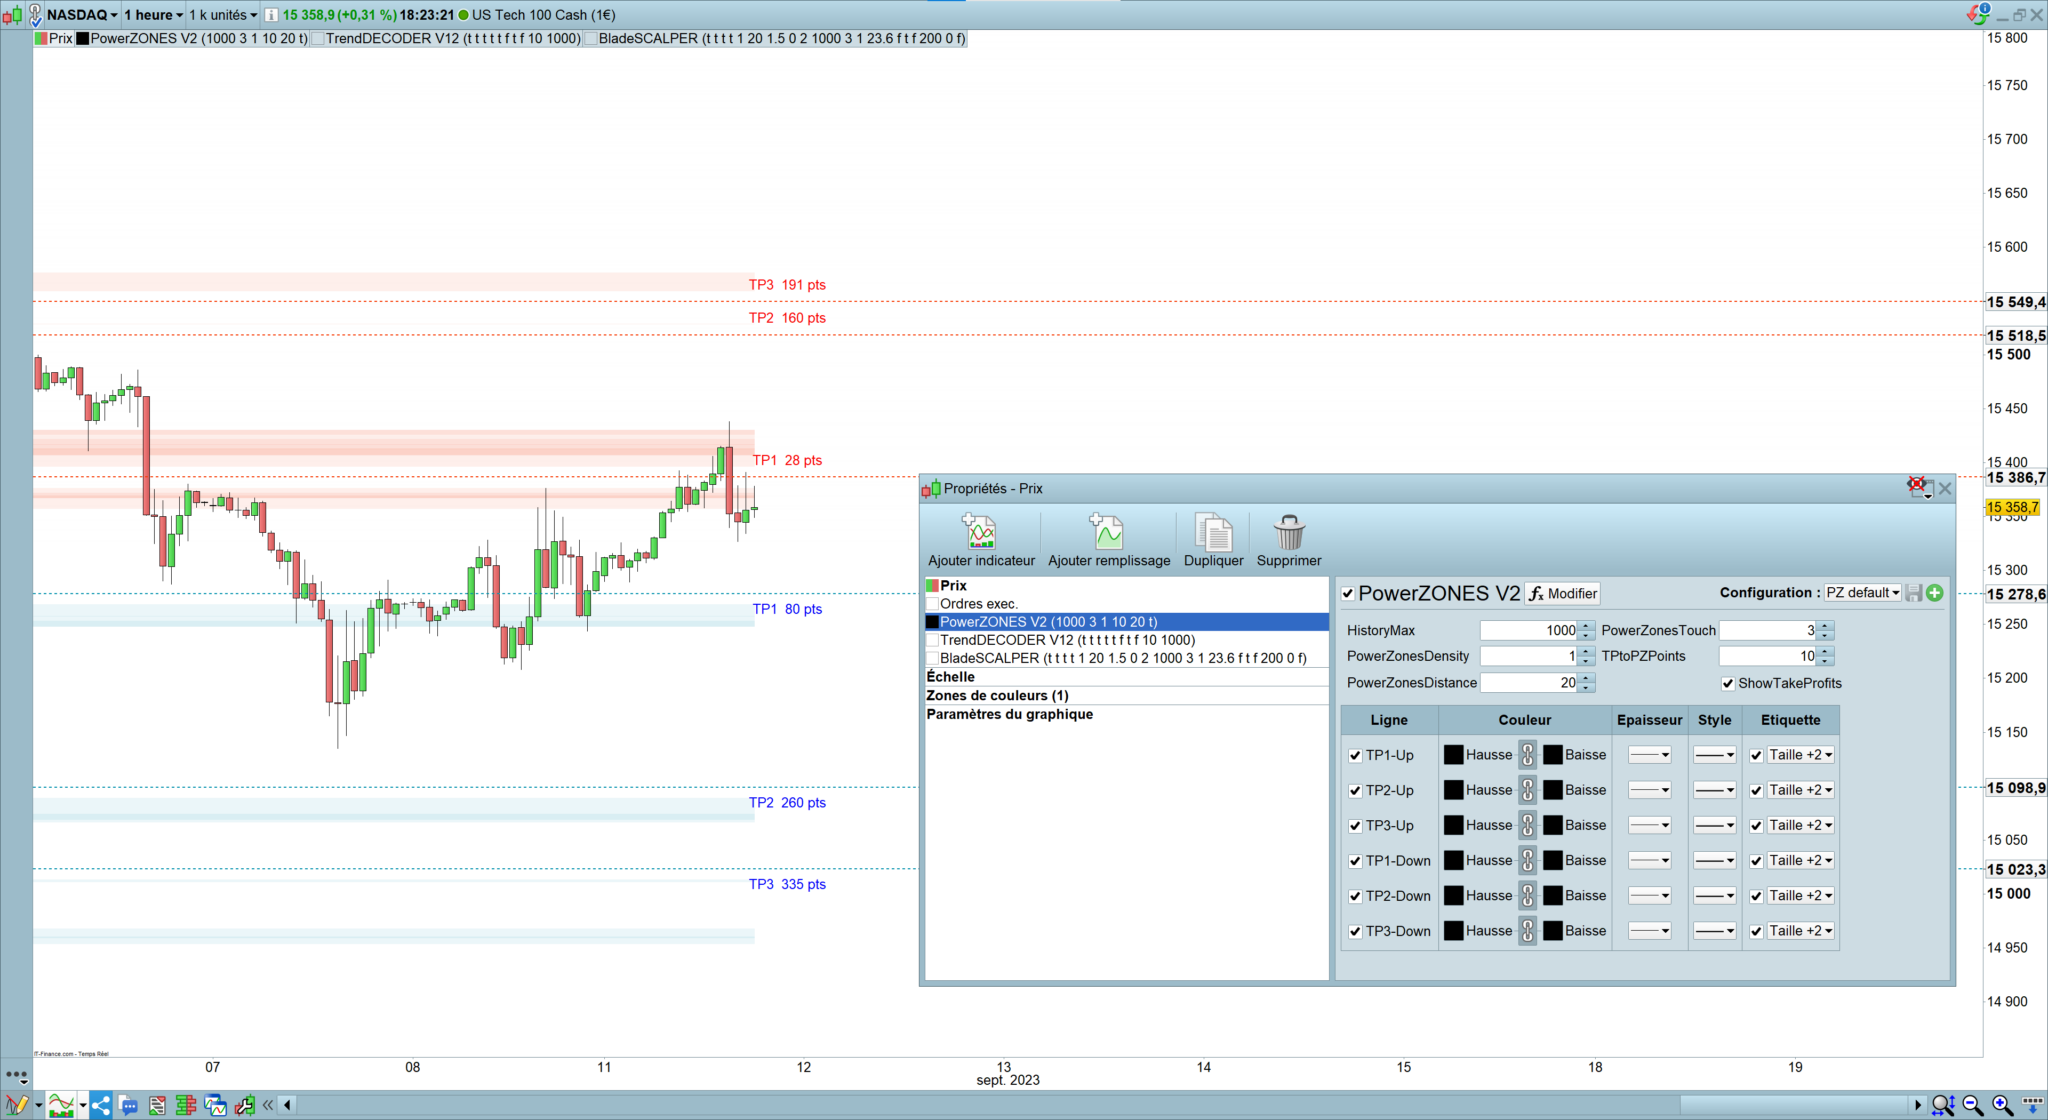This screenshot has width=2048, height=1120.
Task: Uncheck the ShowTakeProfits checkbox
Action: click(1728, 684)
